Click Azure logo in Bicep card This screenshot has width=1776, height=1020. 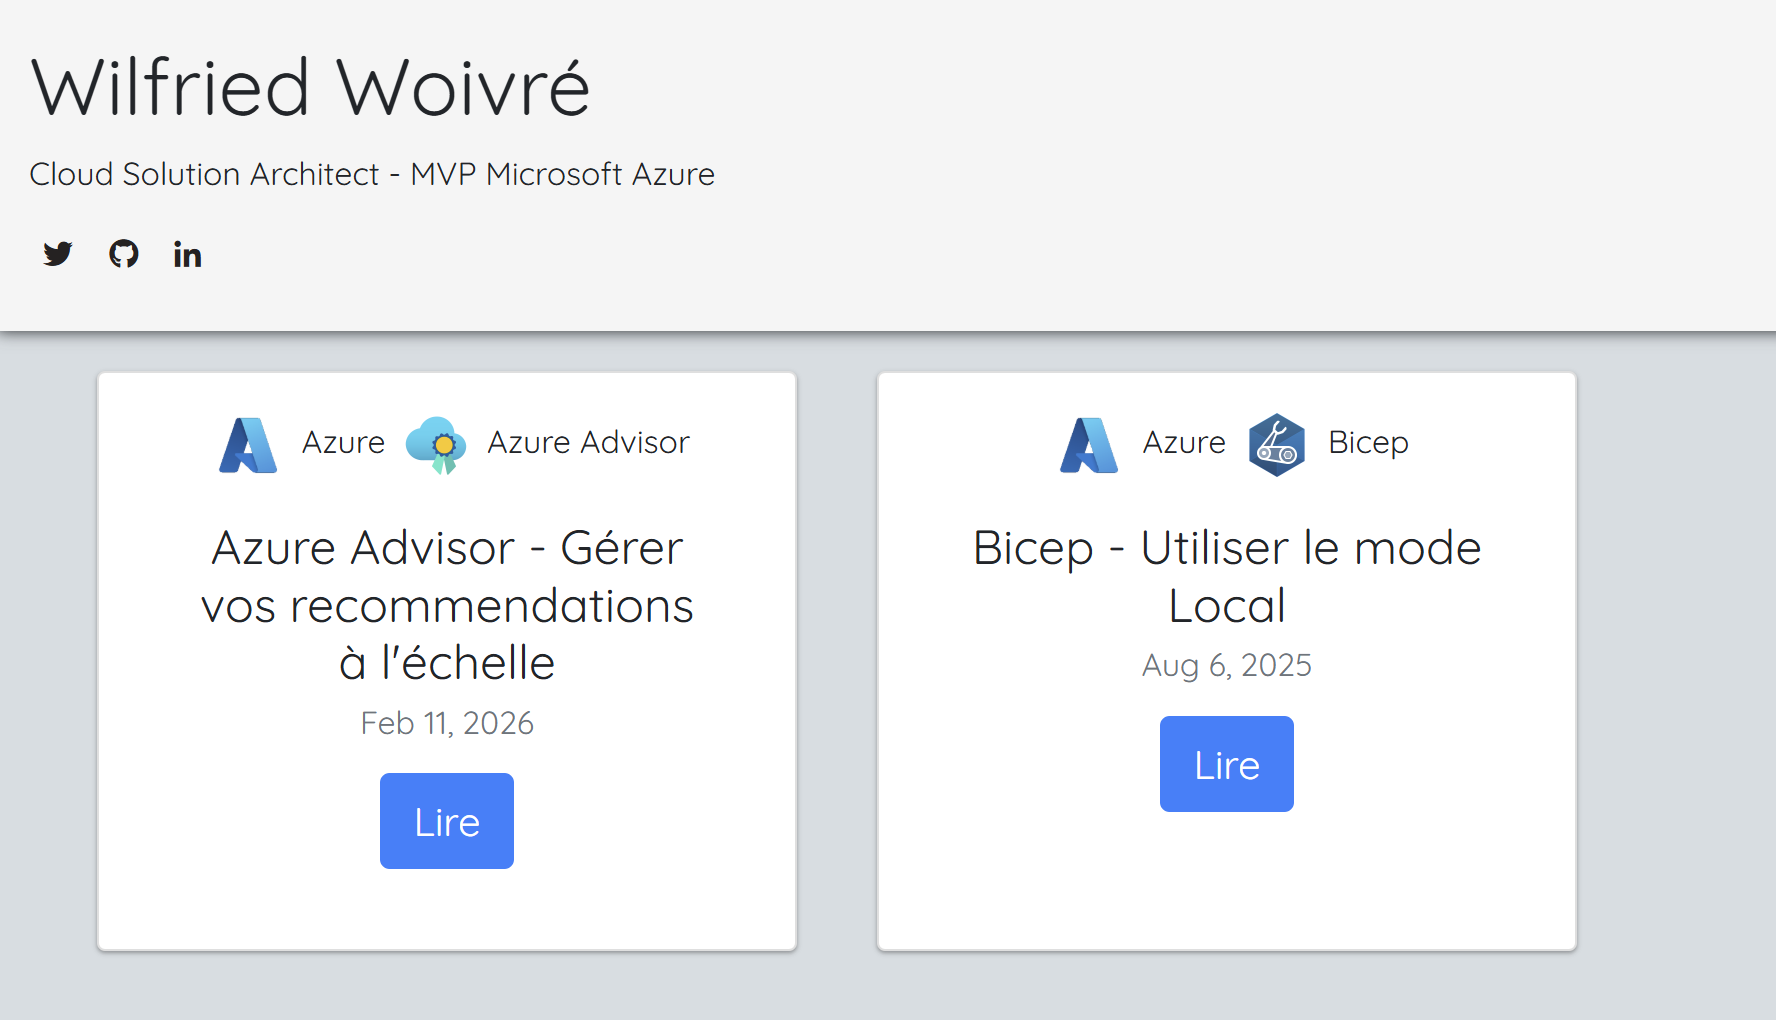click(1089, 445)
